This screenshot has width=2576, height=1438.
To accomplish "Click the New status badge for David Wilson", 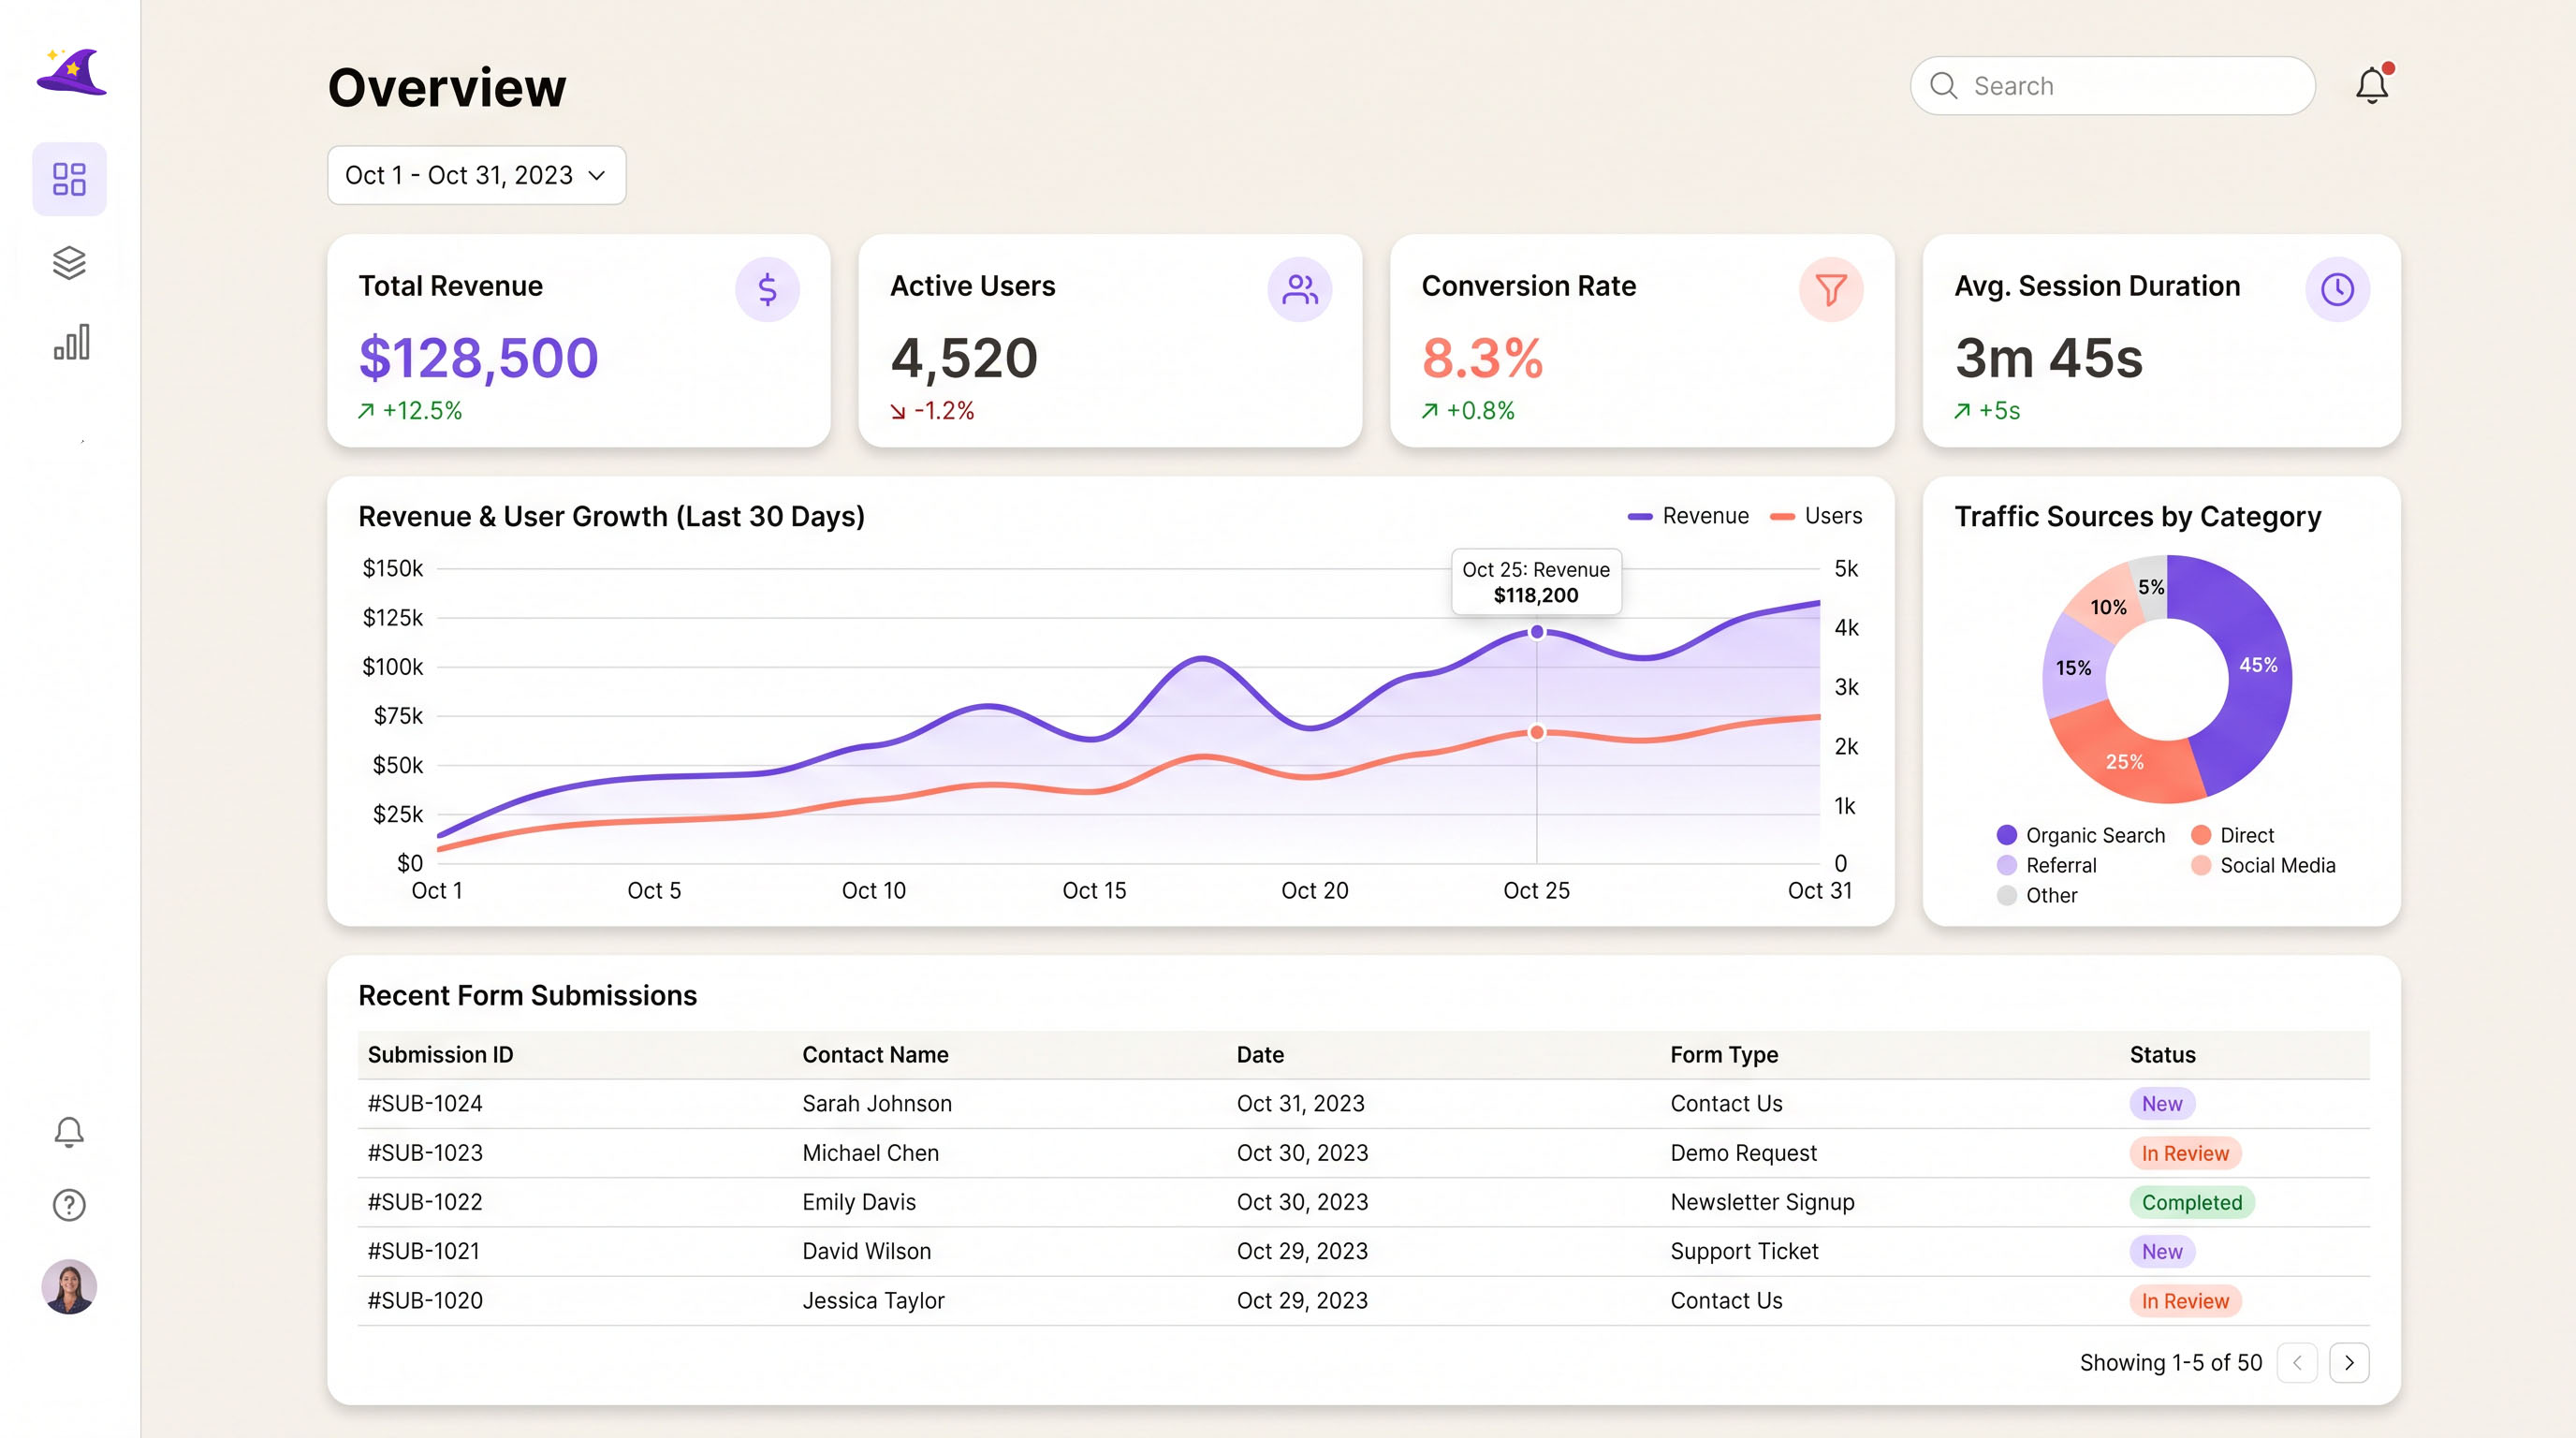I will (x=2161, y=1251).
